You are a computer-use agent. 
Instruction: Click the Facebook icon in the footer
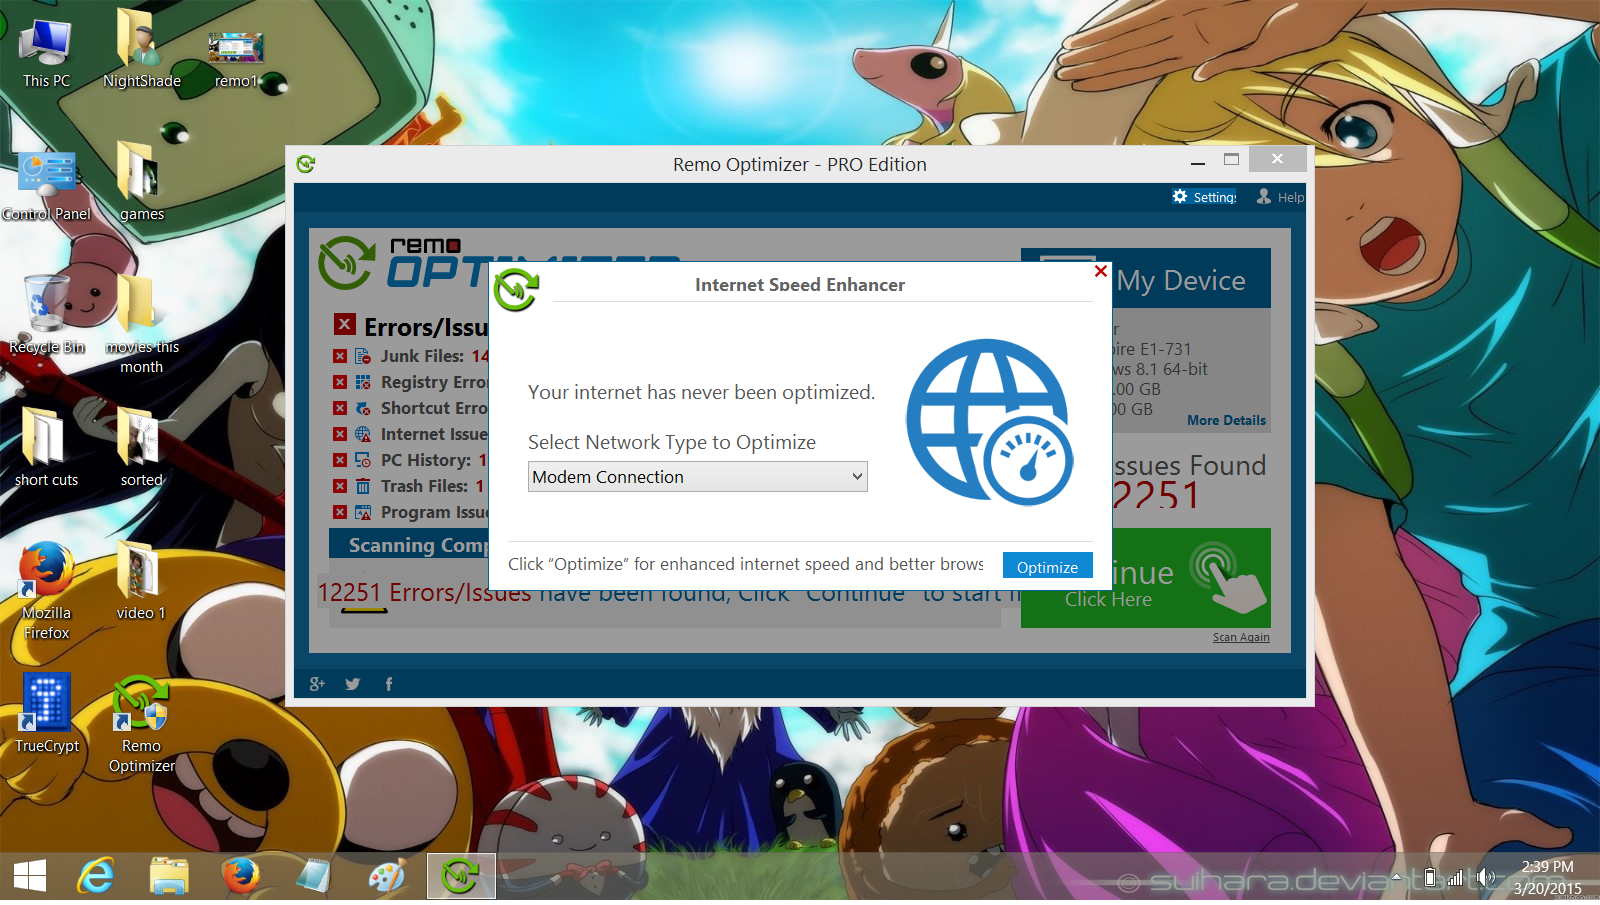click(x=389, y=684)
